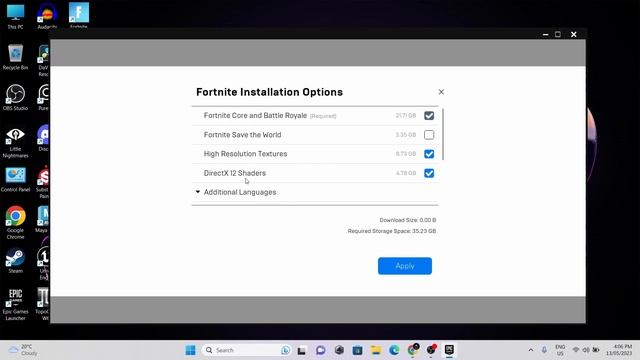This screenshot has height=360, width=640.
Task: Open Windows Start menu
Action: (x=190, y=350)
